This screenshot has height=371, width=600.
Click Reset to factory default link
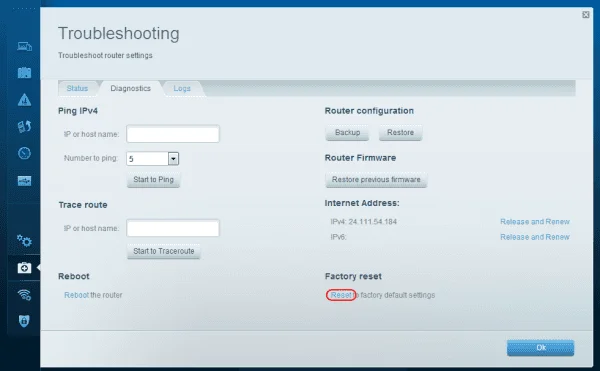(x=341, y=295)
